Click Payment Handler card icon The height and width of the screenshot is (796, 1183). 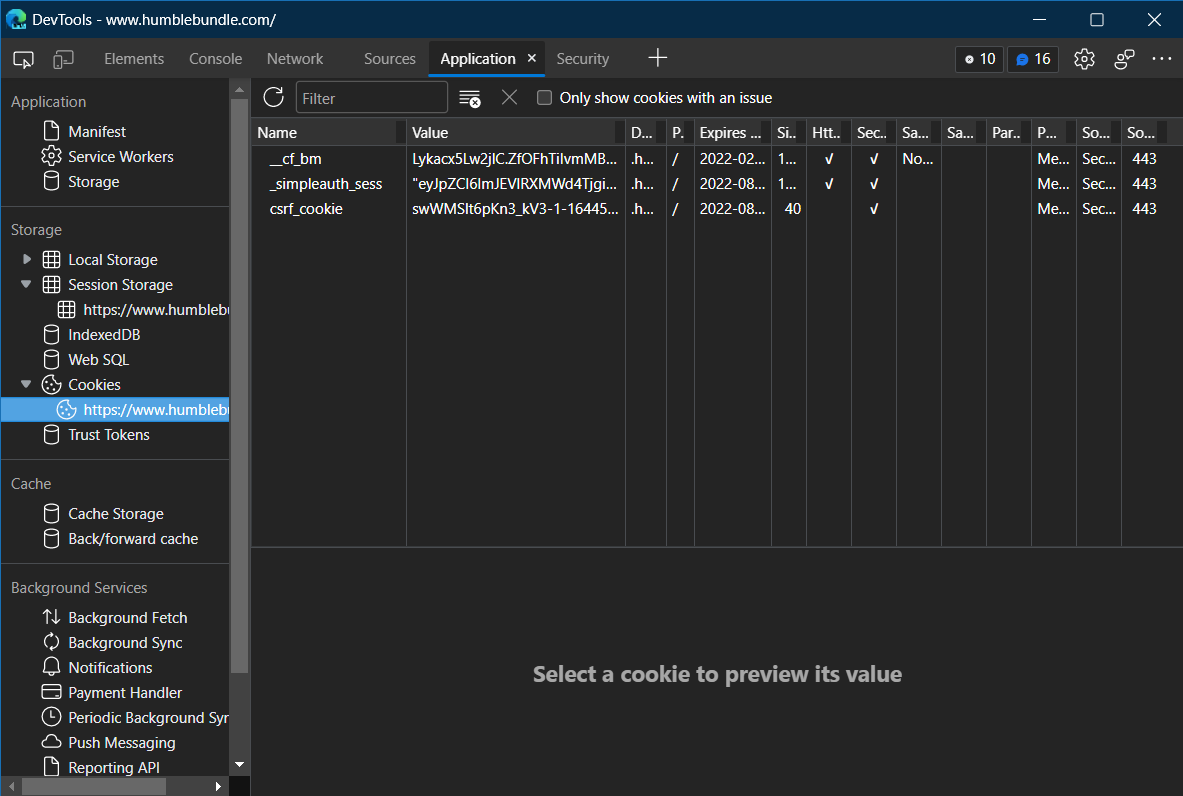pyautogui.click(x=51, y=691)
